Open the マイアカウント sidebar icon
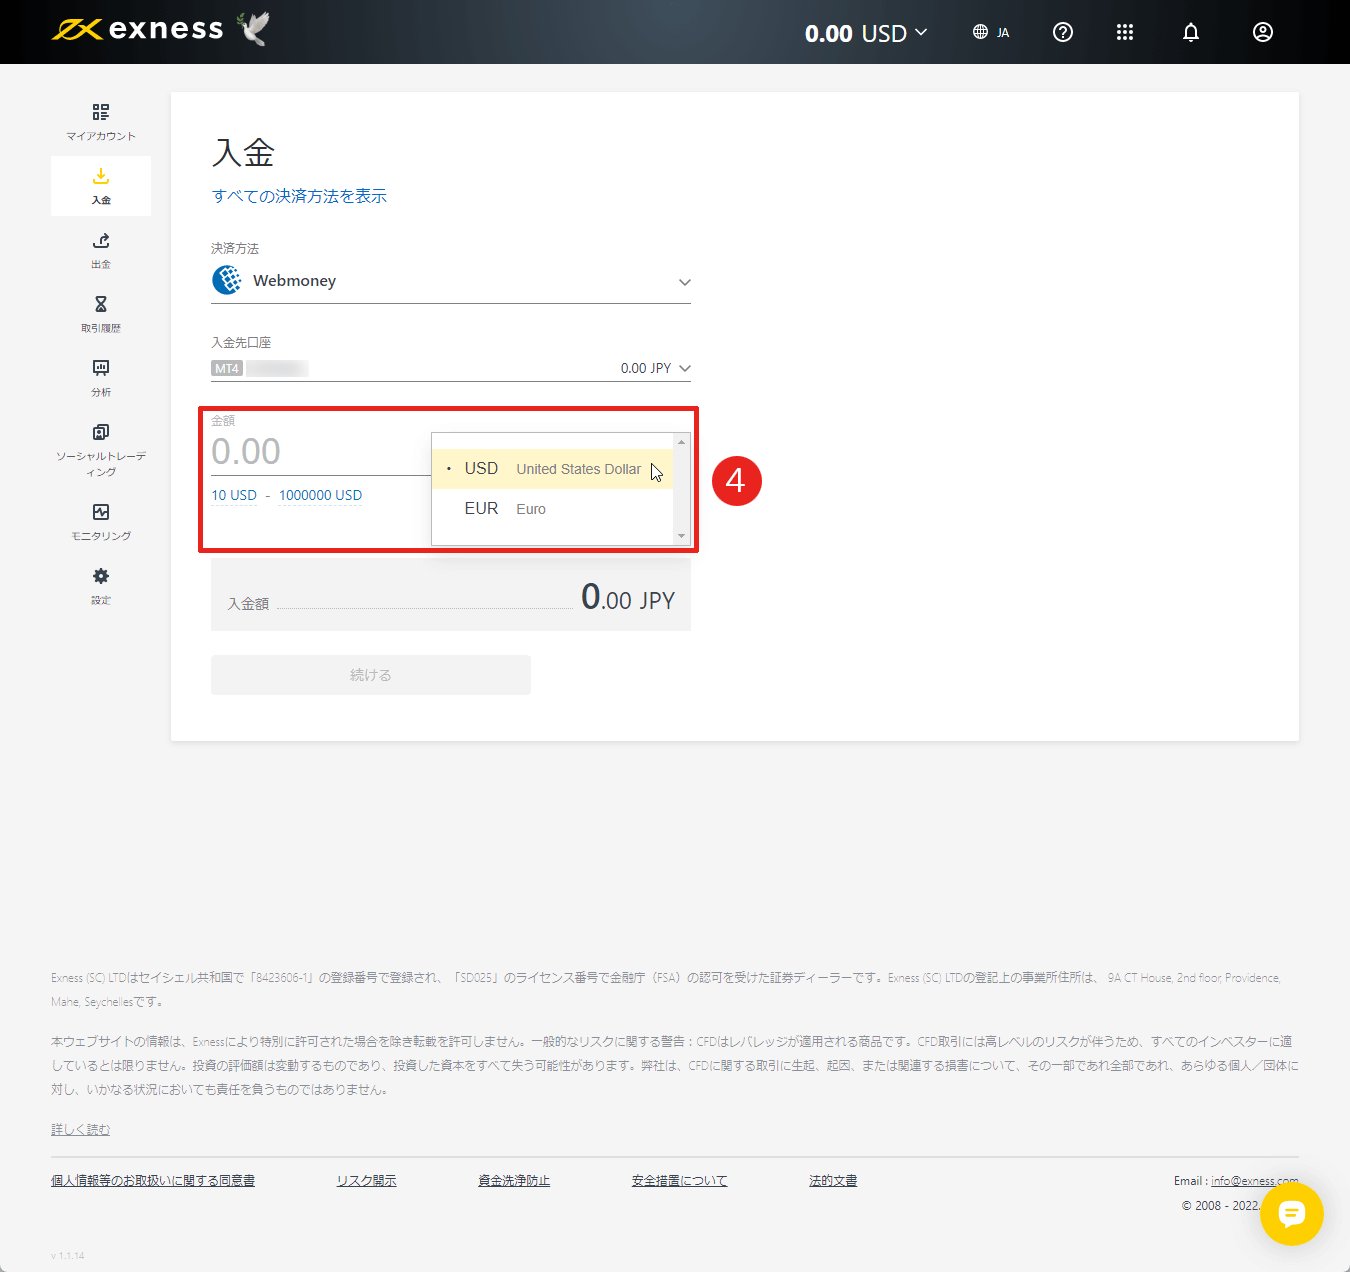This screenshot has height=1272, width=1350. [x=100, y=120]
